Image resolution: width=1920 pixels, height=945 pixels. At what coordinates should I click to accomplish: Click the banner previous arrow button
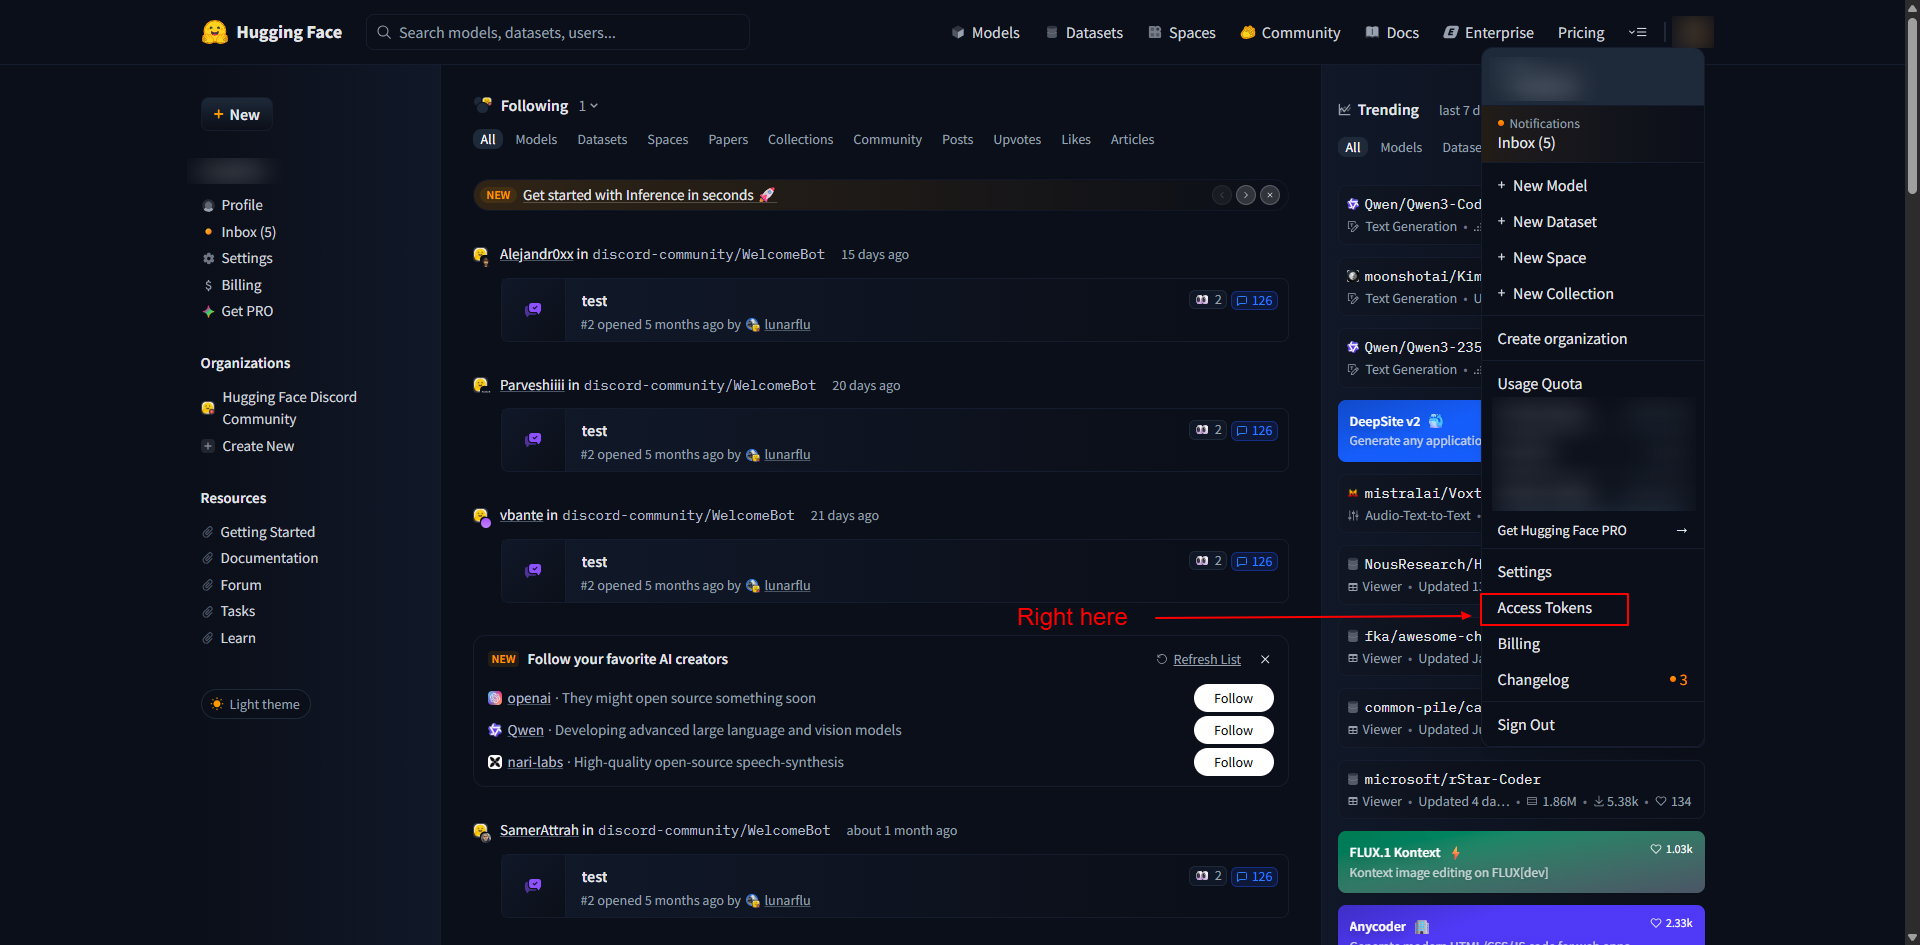click(1222, 195)
